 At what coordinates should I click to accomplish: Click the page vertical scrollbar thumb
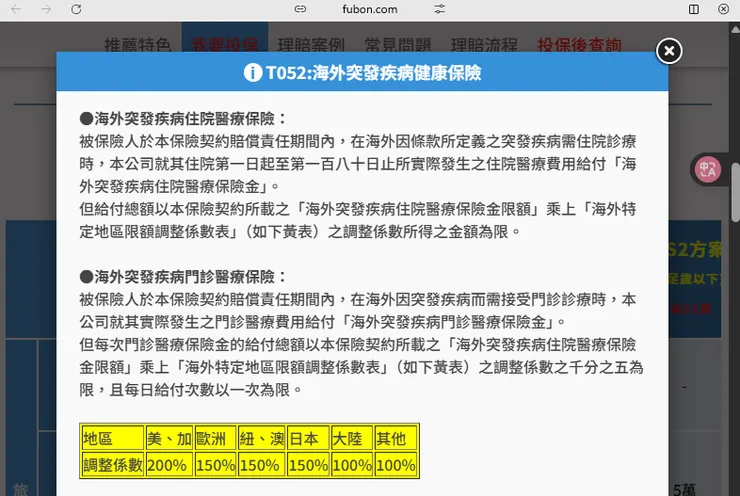point(735,192)
